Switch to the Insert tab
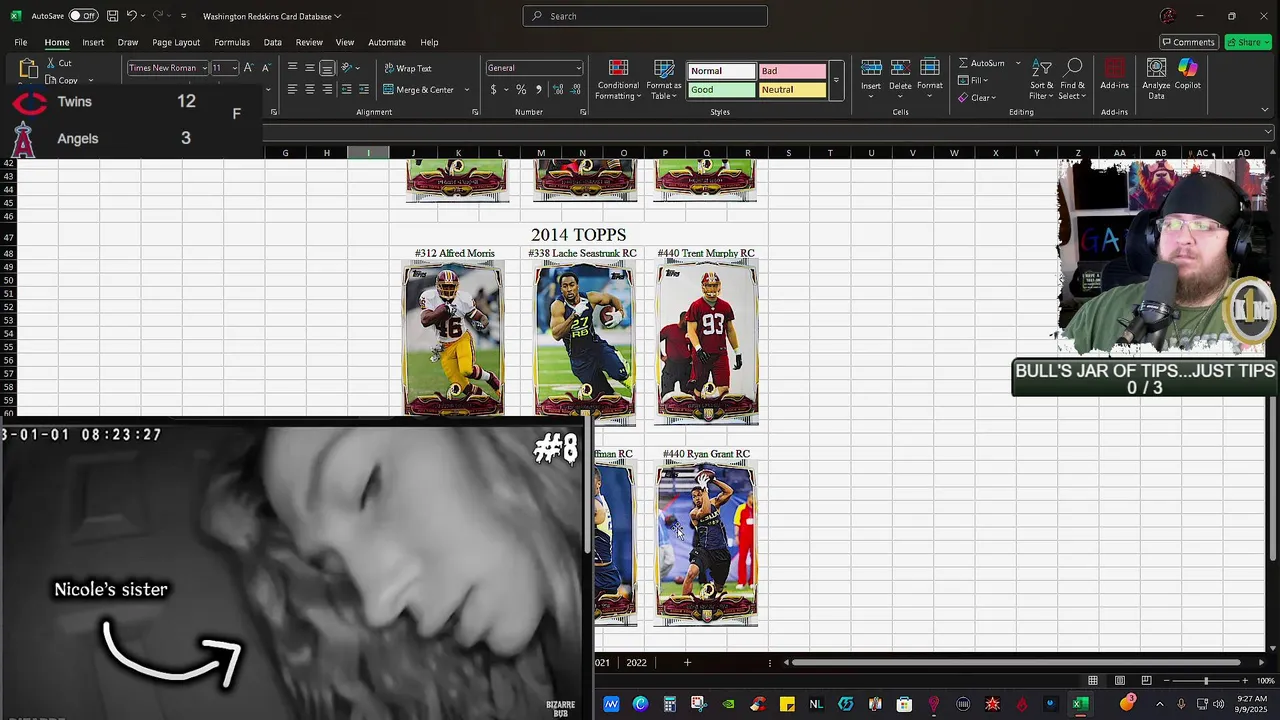The width and height of the screenshot is (1280, 720). tap(93, 42)
